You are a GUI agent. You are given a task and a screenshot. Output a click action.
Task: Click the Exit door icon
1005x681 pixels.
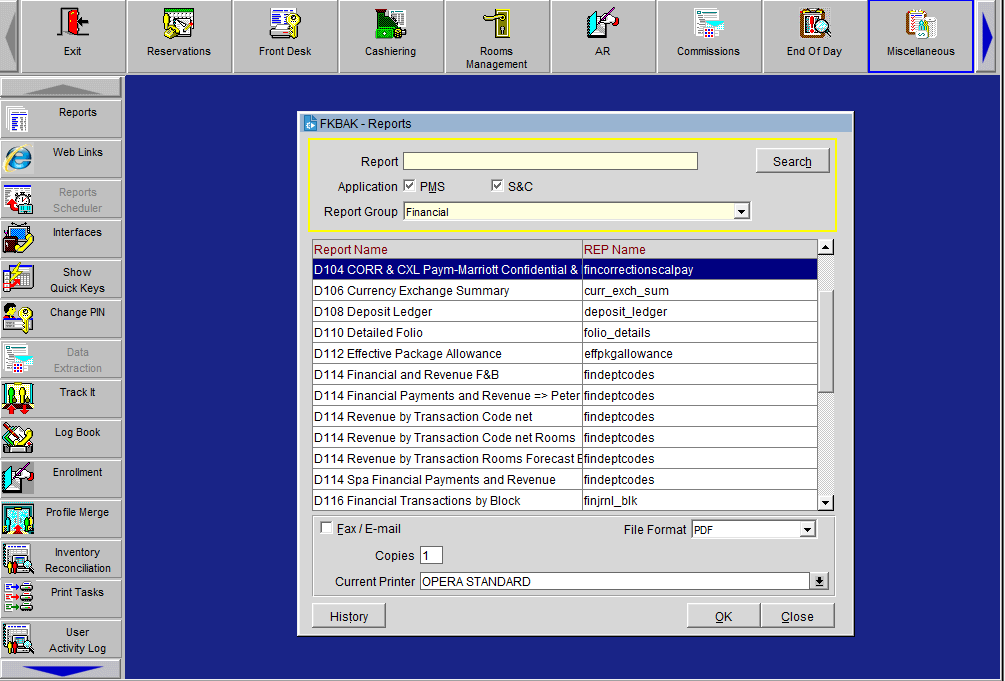click(x=73, y=24)
